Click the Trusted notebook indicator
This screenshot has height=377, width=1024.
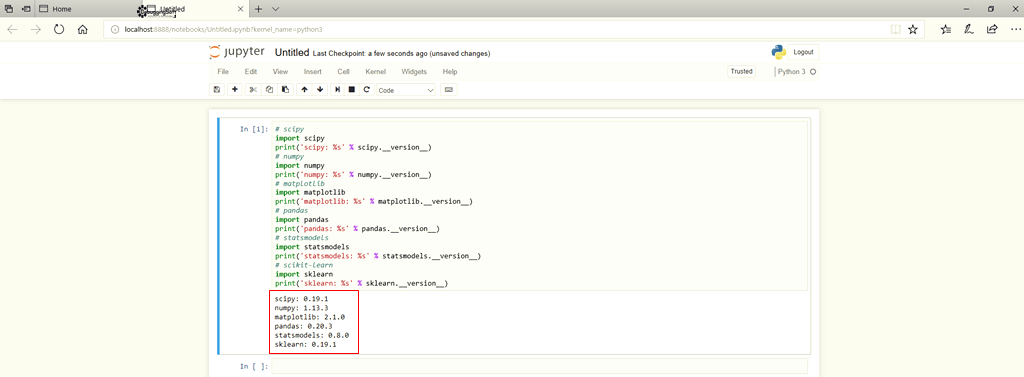pos(741,72)
